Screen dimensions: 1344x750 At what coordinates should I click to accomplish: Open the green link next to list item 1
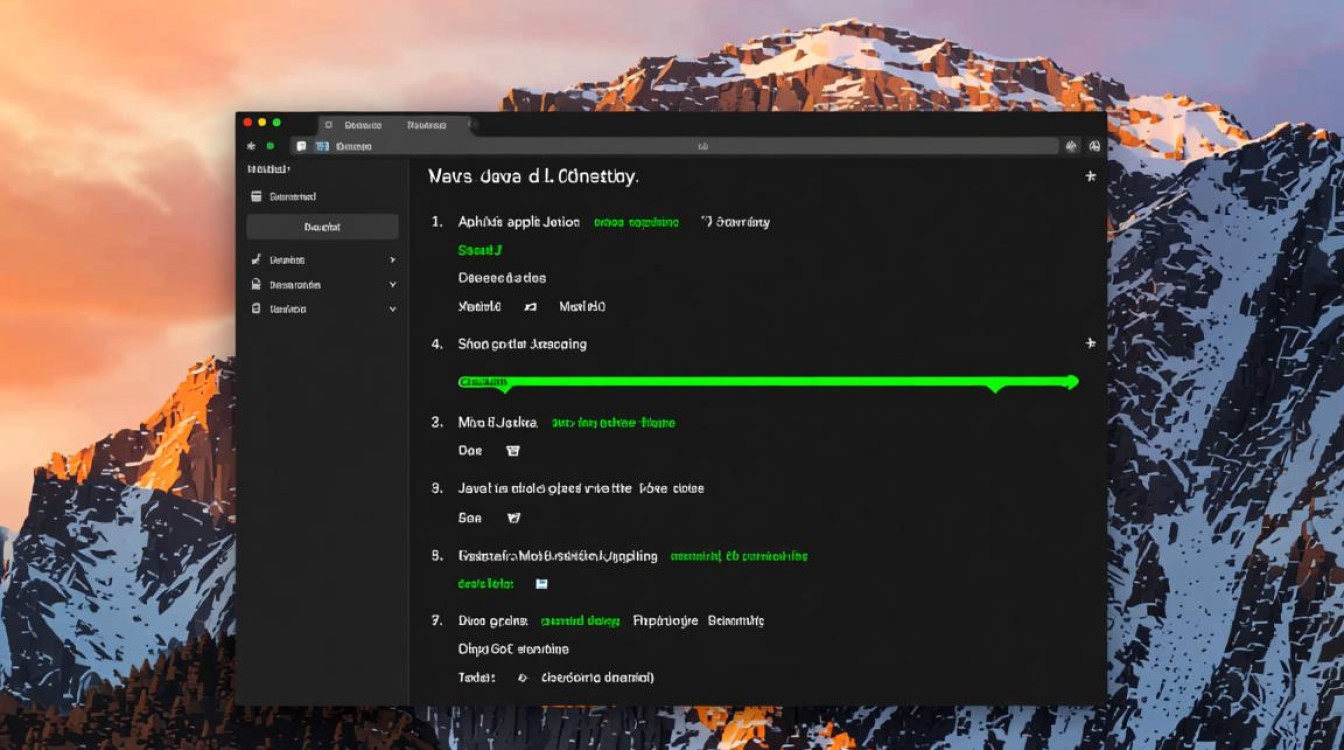tap(636, 222)
